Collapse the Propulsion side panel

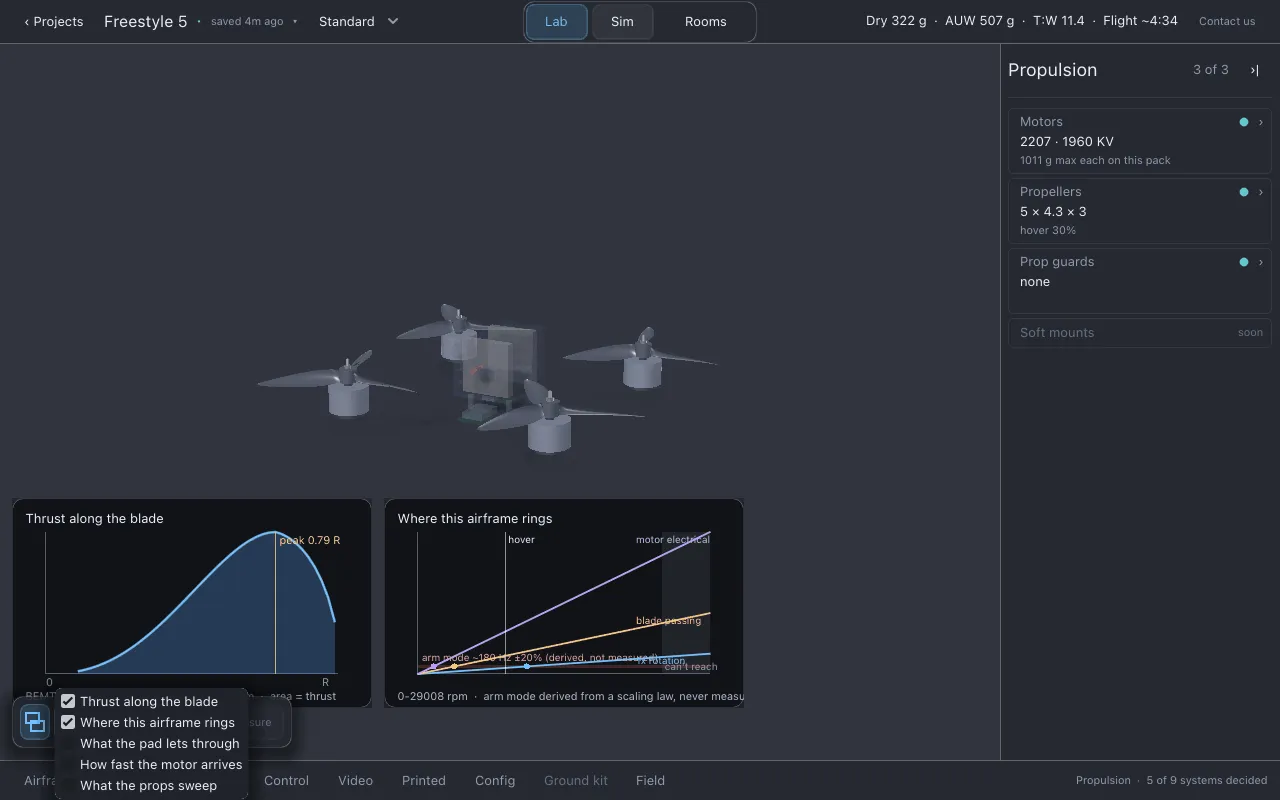(x=1254, y=70)
